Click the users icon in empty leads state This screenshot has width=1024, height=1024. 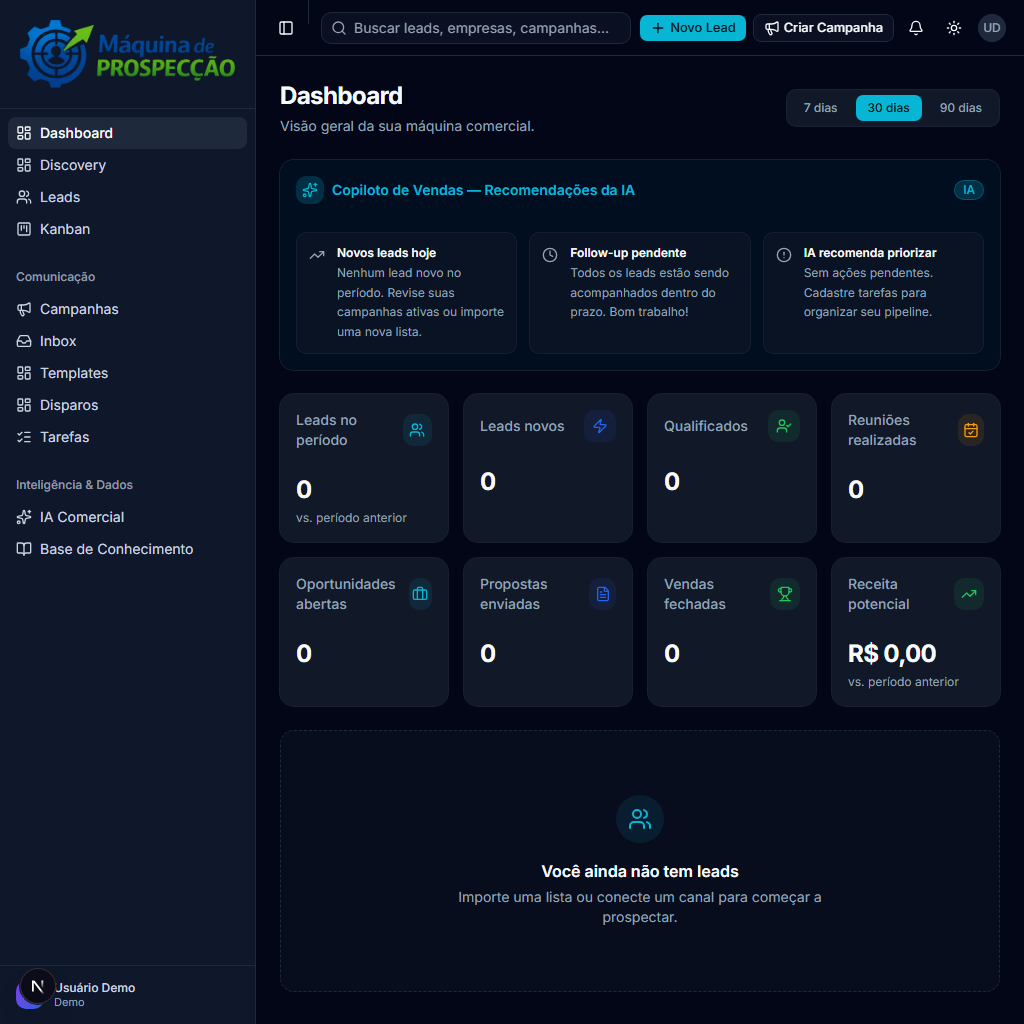point(639,819)
